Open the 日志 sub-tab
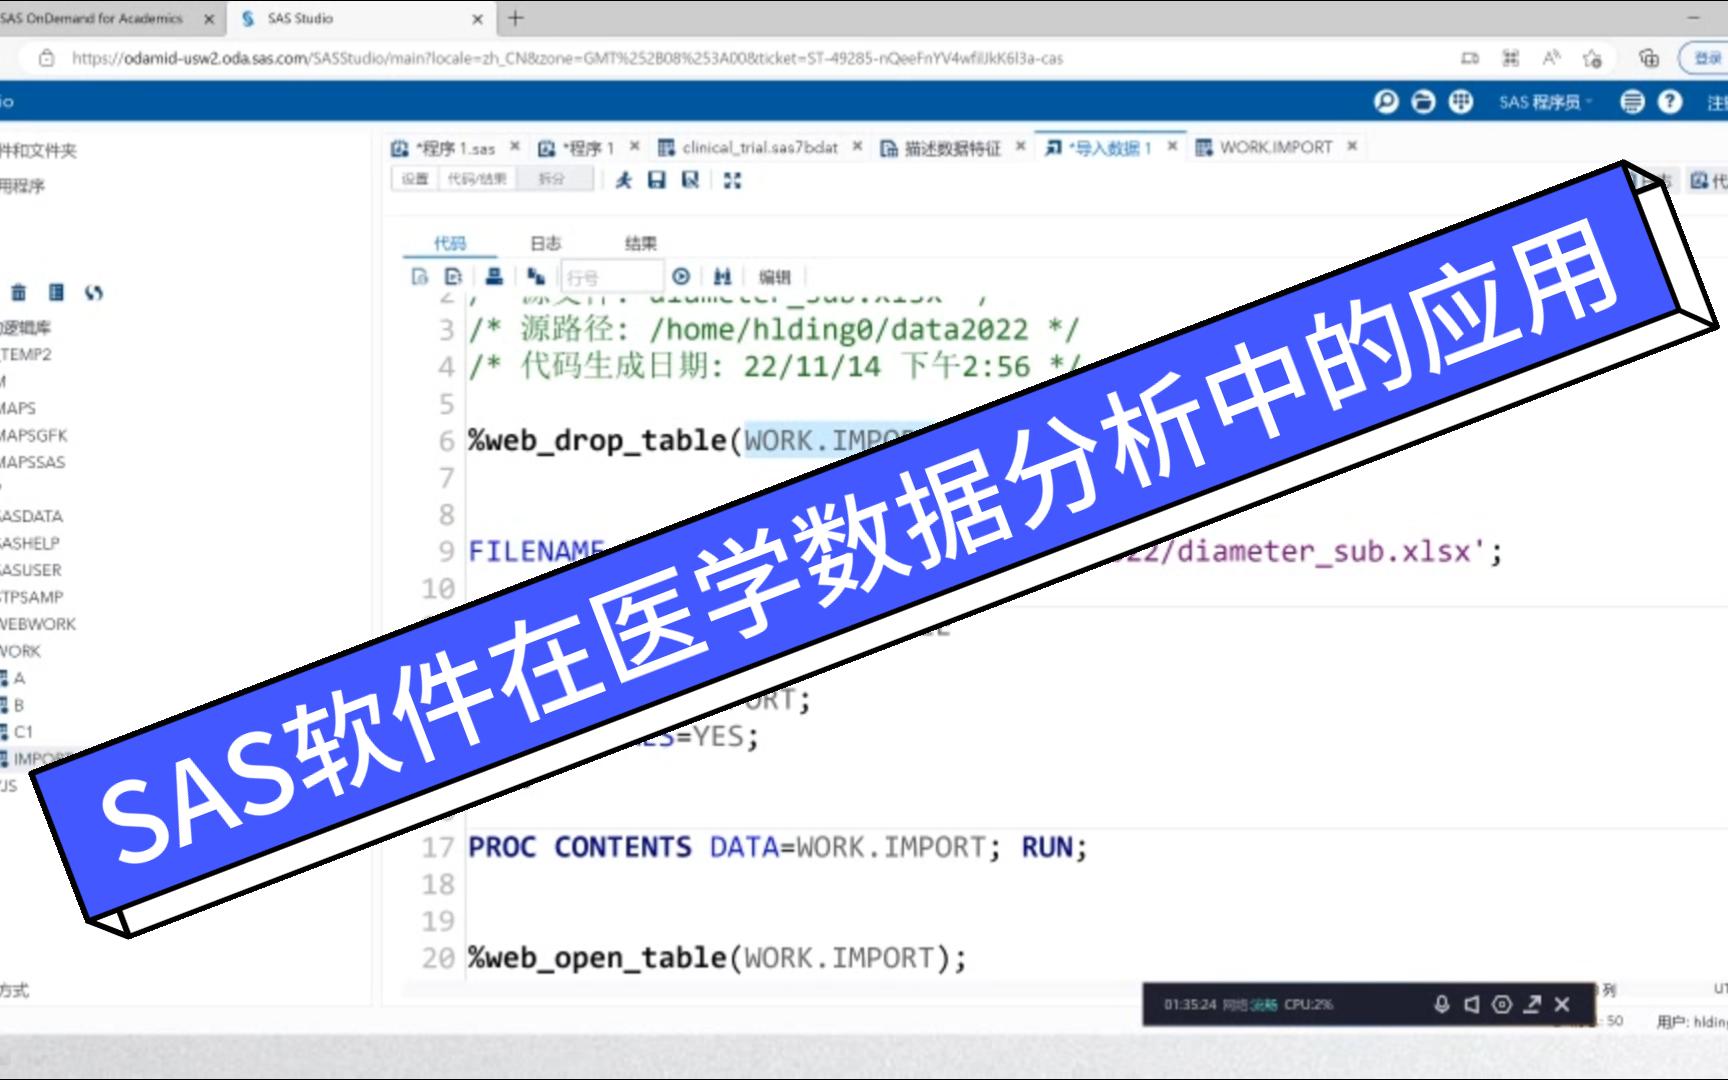This screenshot has width=1728, height=1080. pyautogui.click(x=545, y=243)
